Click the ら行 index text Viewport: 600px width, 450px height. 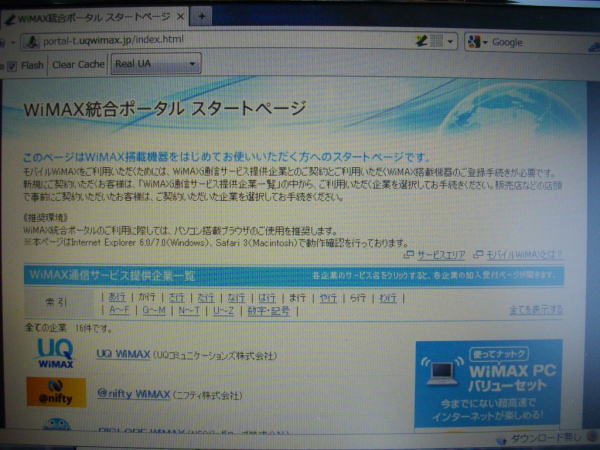[x=358, y=297]
